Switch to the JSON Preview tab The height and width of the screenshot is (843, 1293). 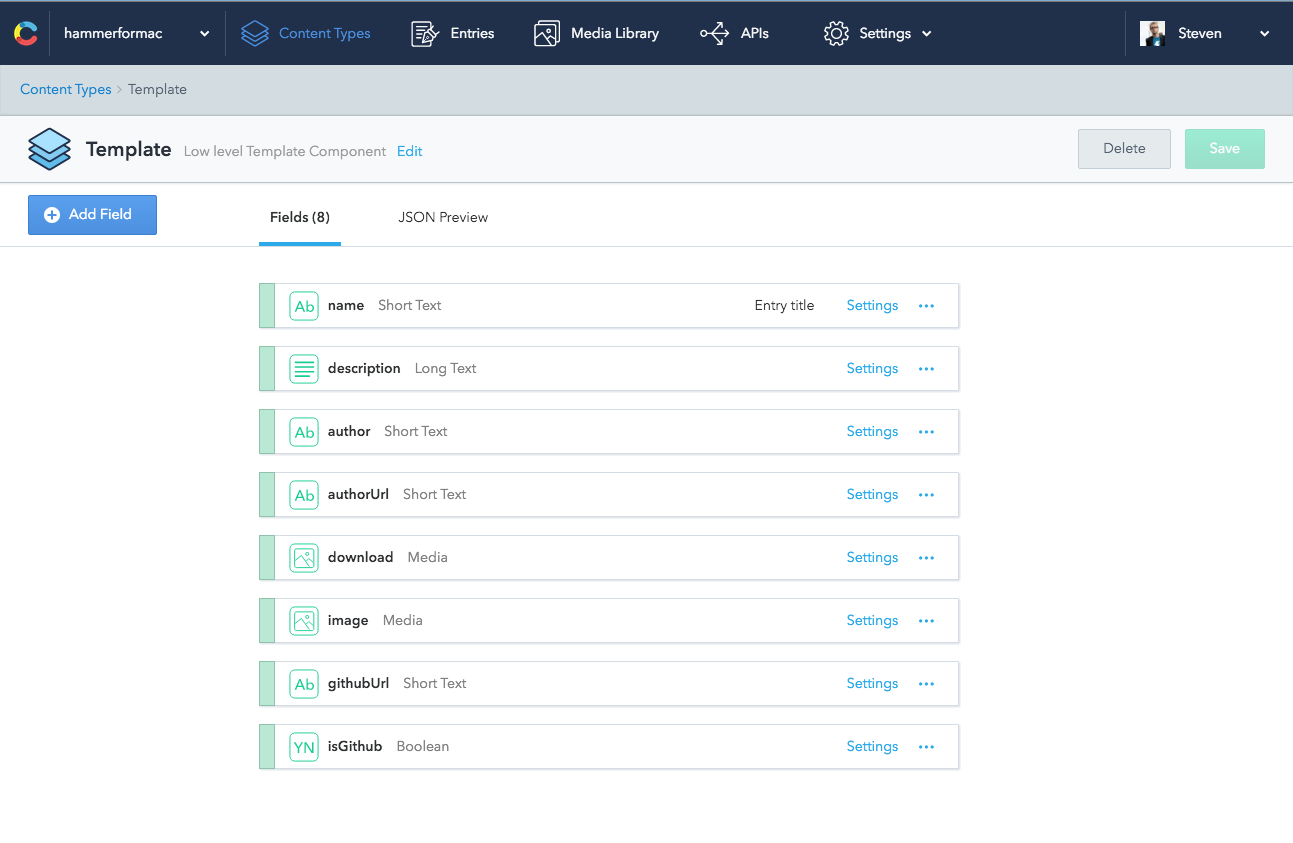[443, 217]
